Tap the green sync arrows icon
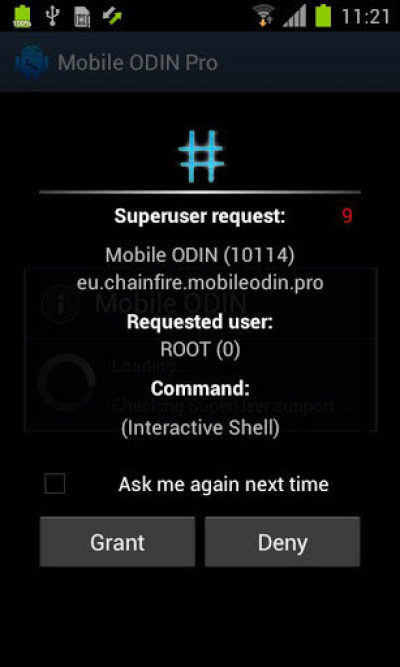Viewport: 400px width, 667px height. (x=112, y=16)
